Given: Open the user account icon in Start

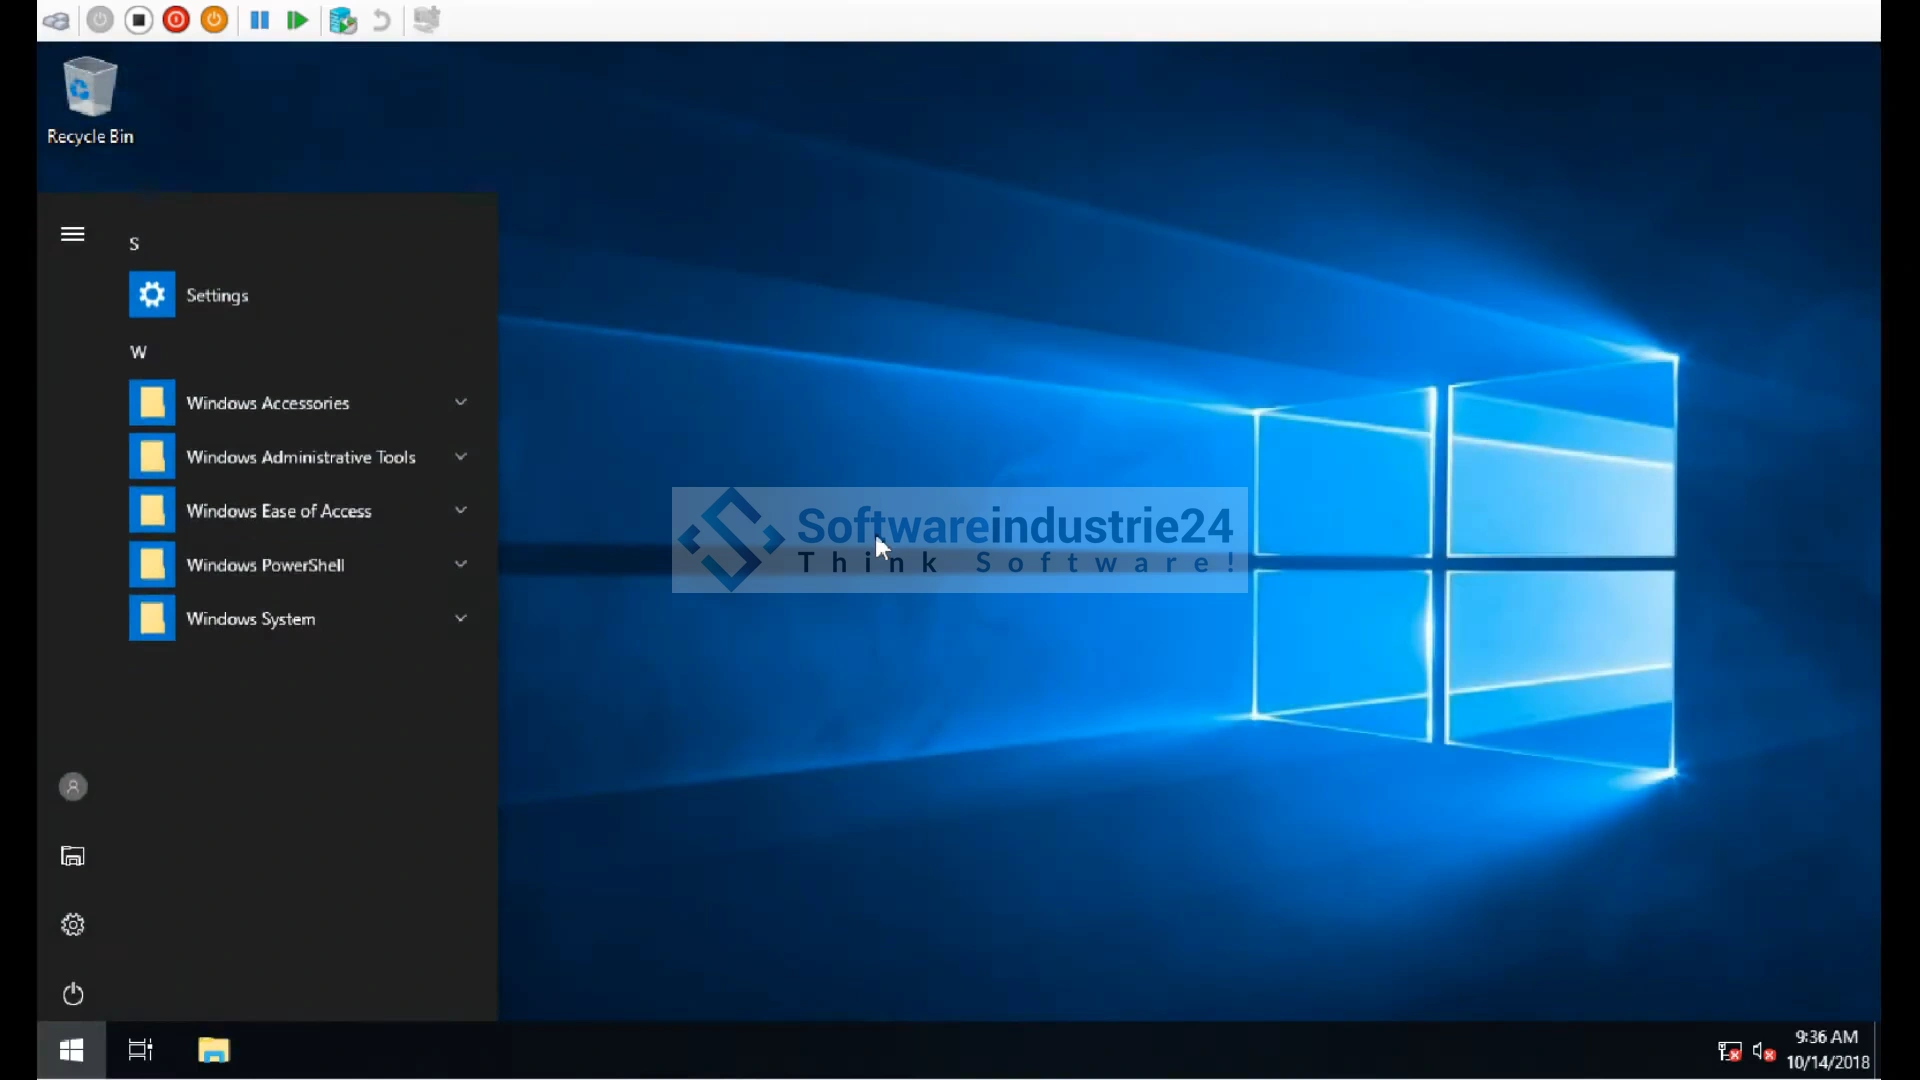Looking at the screenshot, I should point(73,787).
